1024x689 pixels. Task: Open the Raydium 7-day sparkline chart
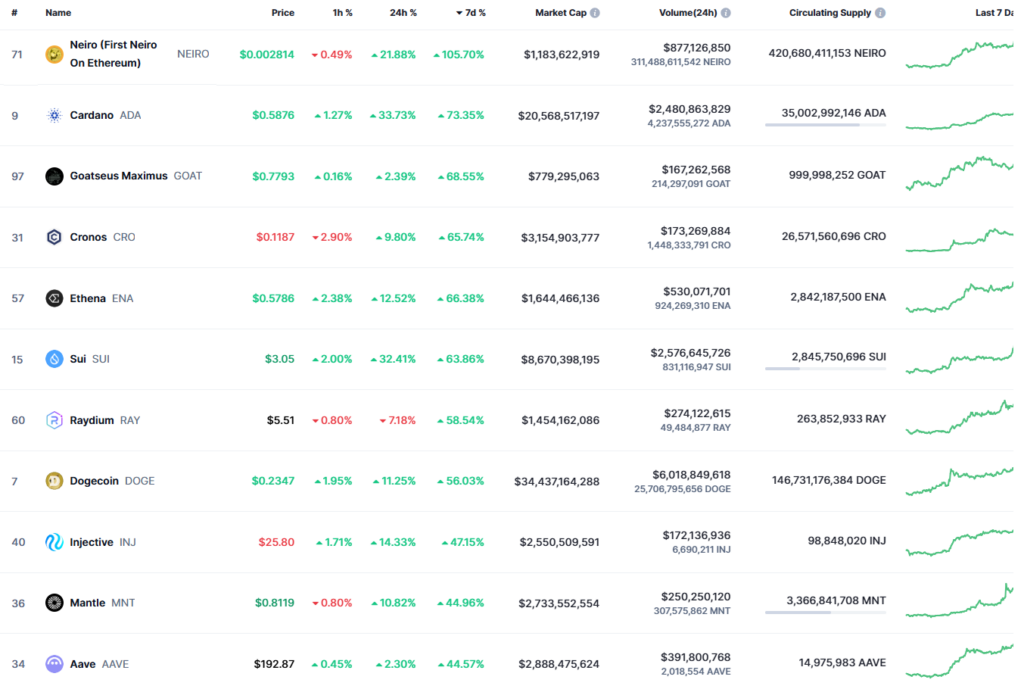(959, 418)
